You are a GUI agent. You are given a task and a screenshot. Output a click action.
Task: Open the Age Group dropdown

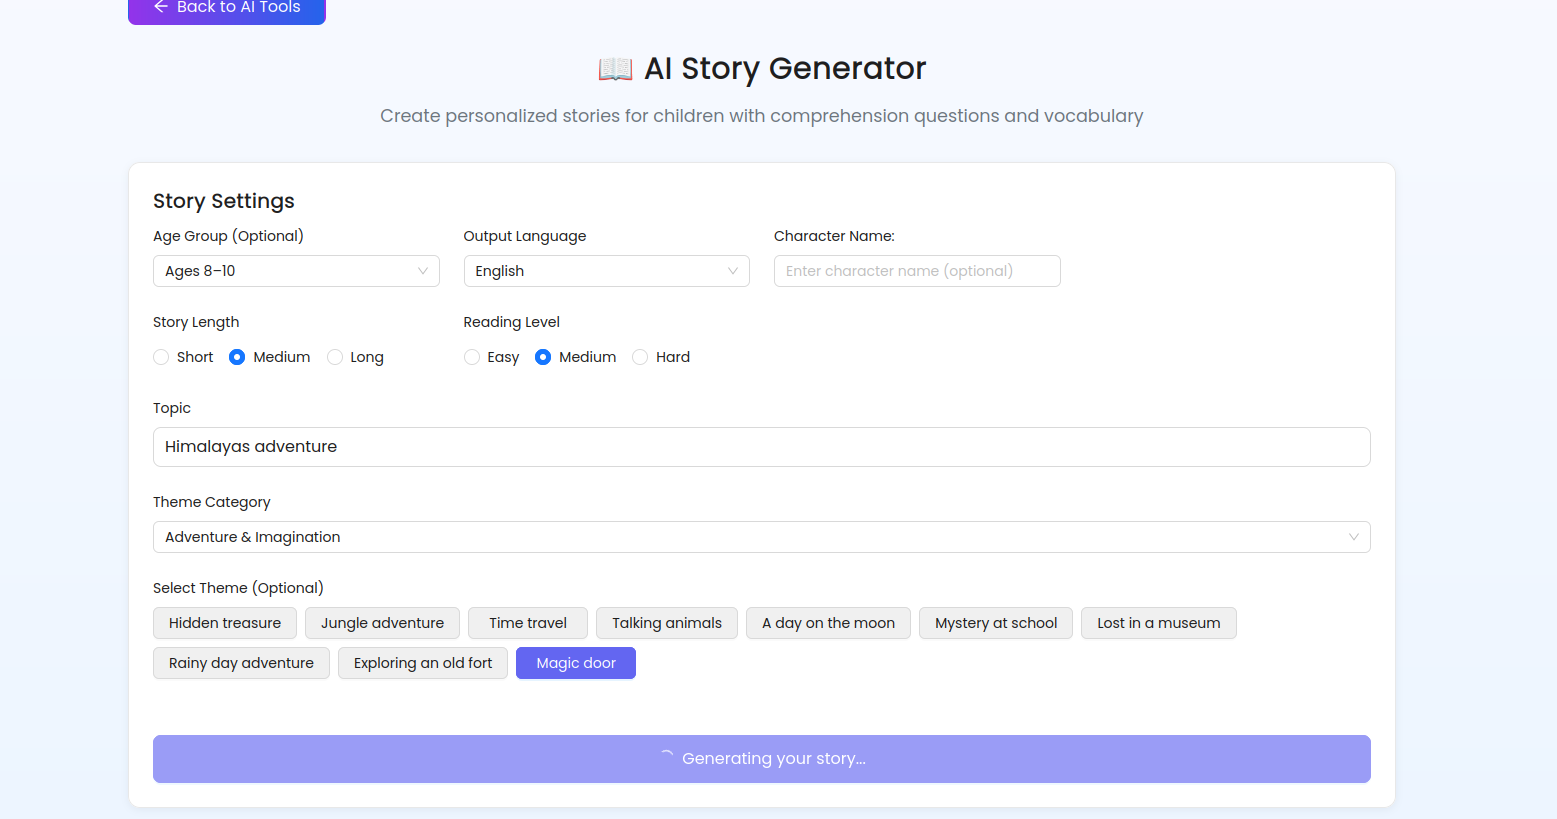296,271
